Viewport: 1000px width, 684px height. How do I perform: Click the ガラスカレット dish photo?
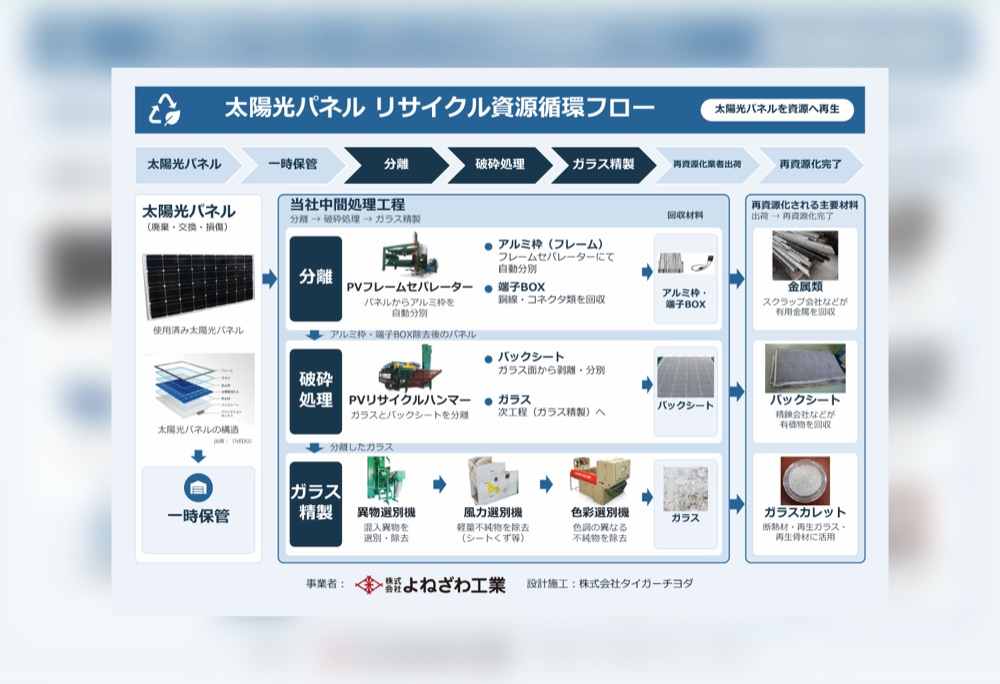(805, 481)
